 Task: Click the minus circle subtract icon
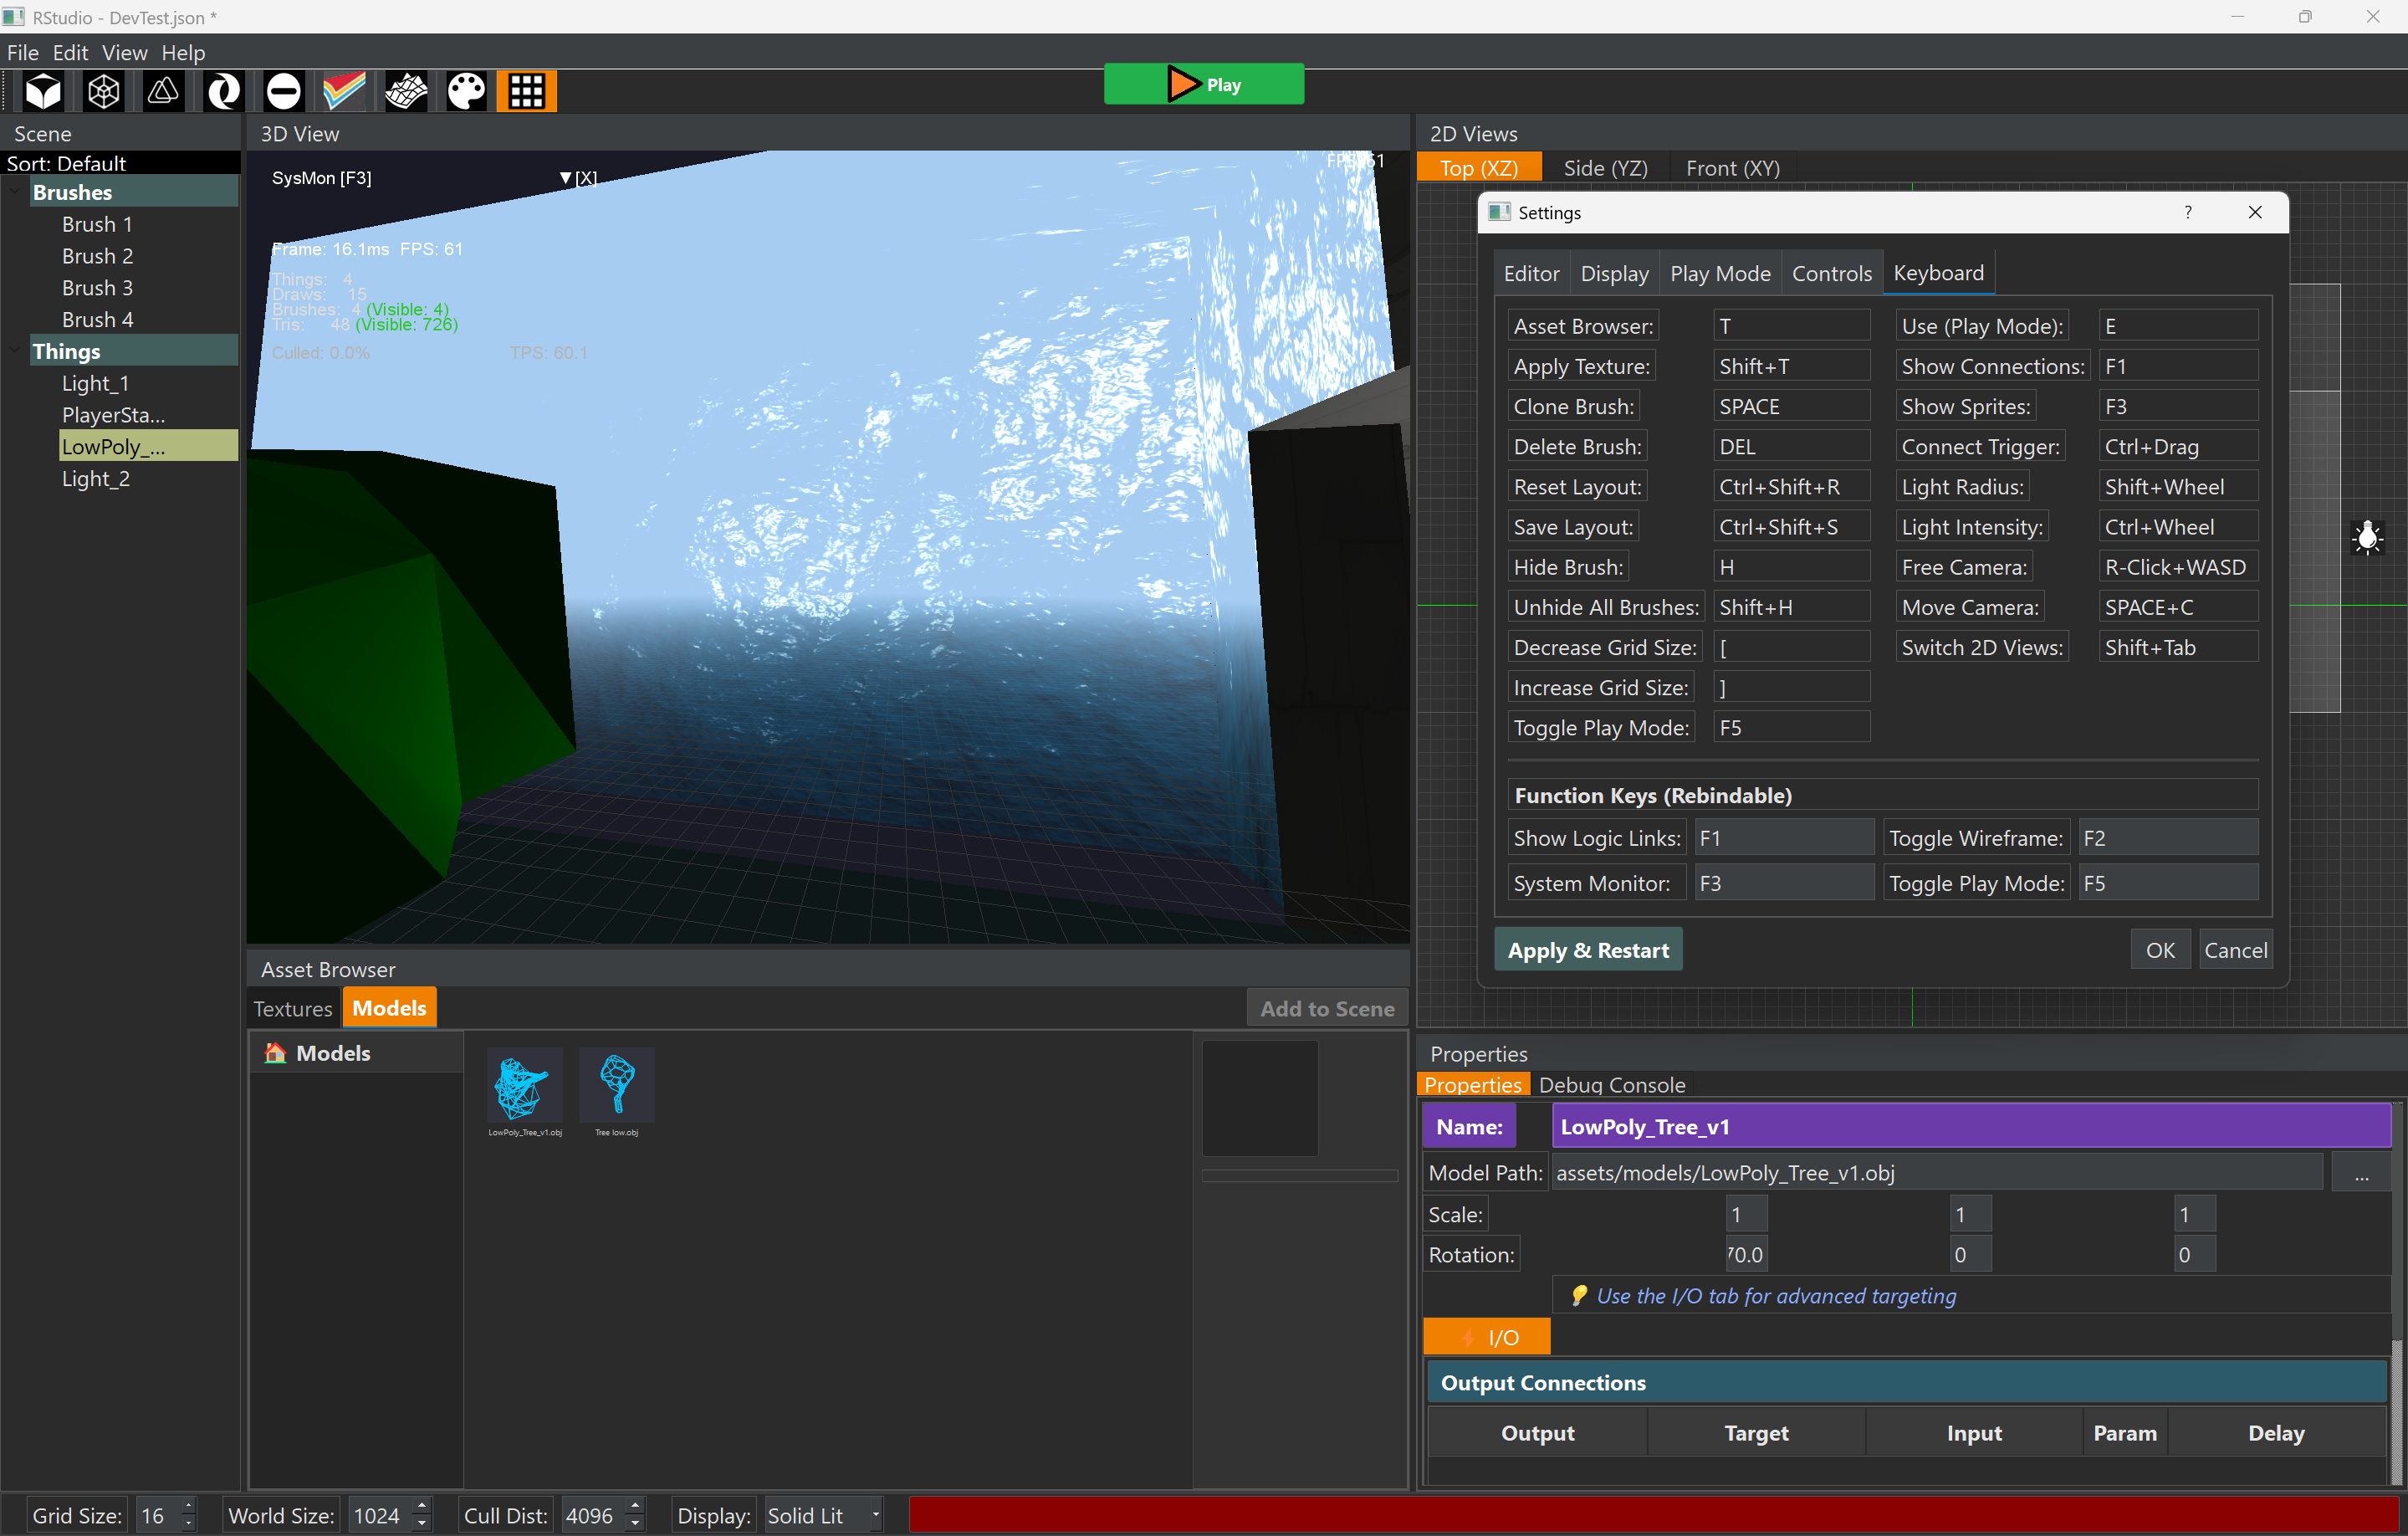coord(284,91)
